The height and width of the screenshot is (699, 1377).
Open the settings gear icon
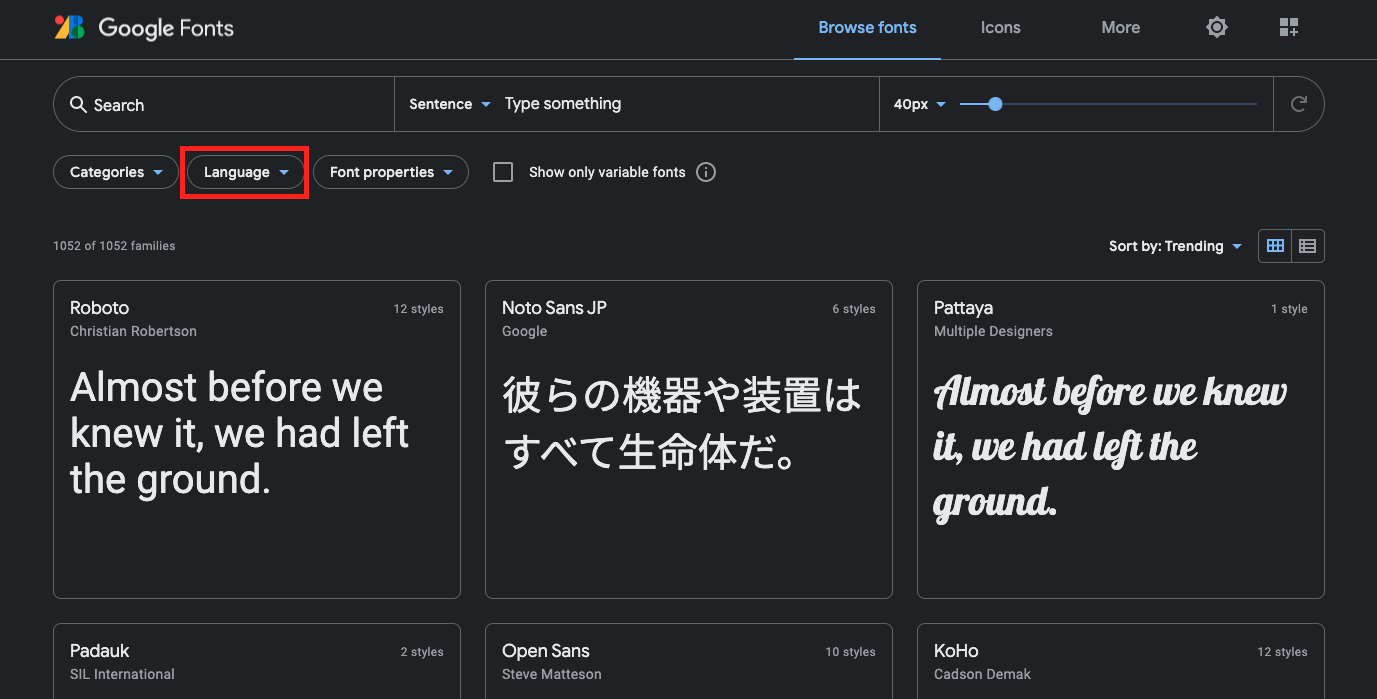click(x=1216, y=27)
